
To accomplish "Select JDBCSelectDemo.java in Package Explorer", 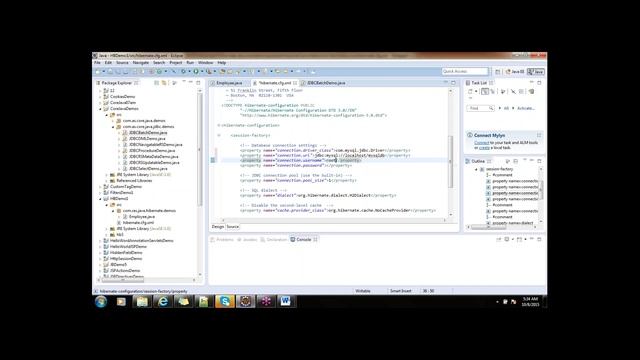I will pos(148,169).
